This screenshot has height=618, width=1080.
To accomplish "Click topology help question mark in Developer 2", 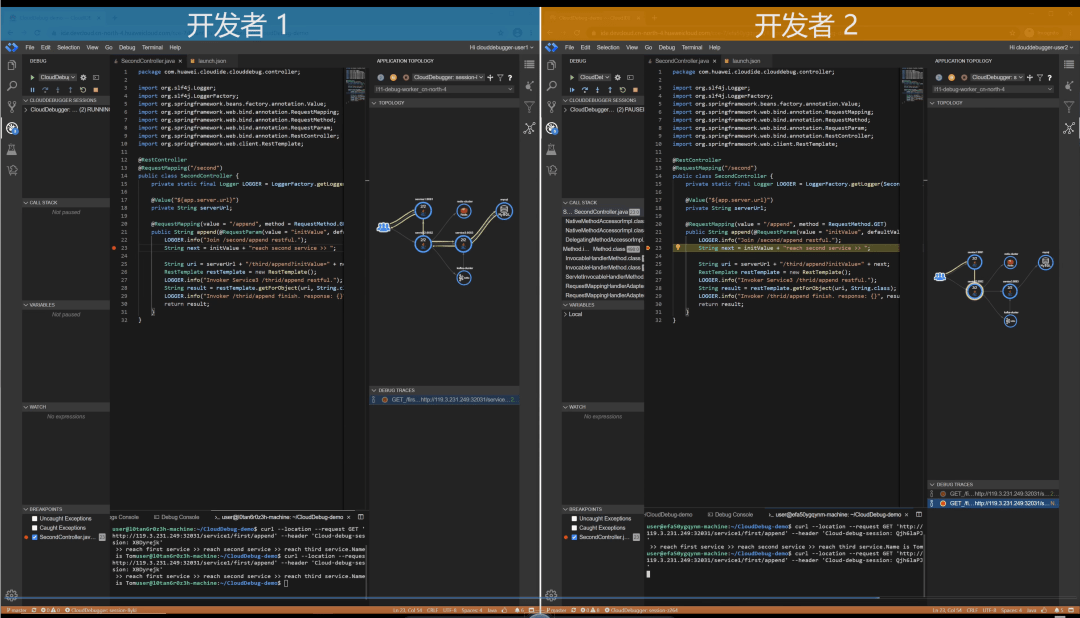I will (1050, 78).
